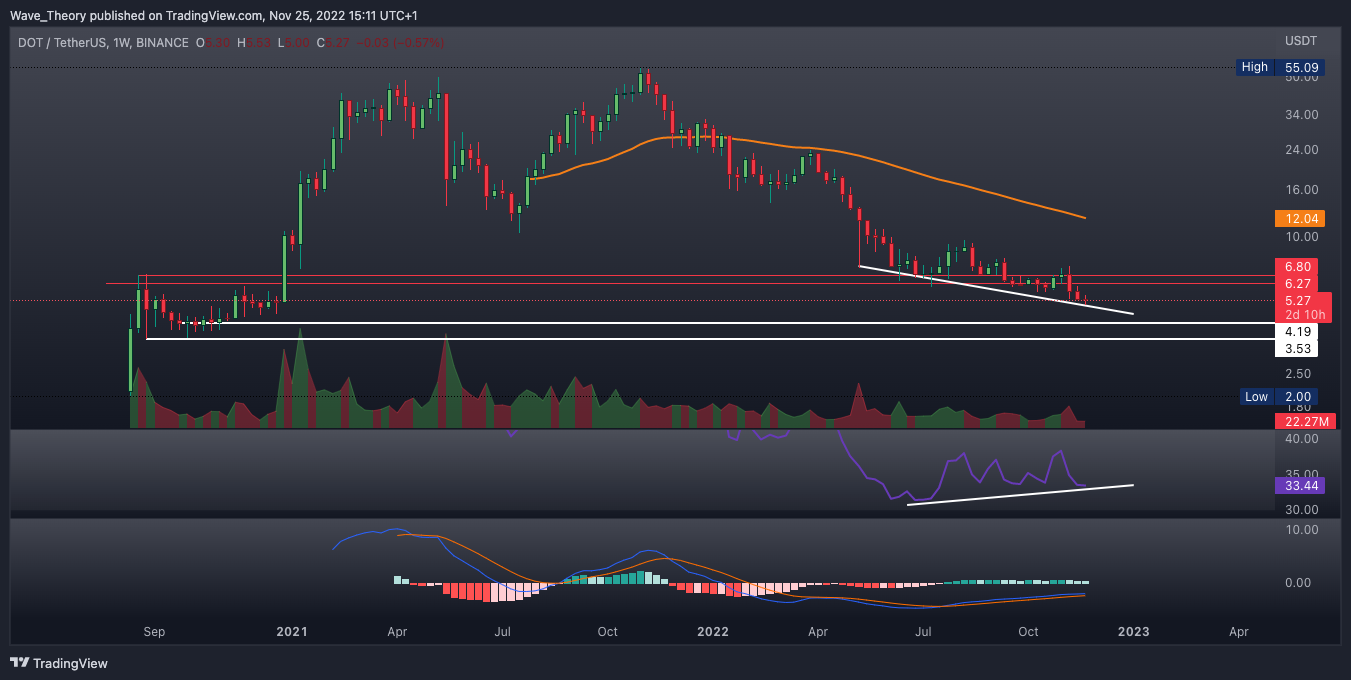The width and height of the screenshot is (1351, 680).
Task: Click the 2021 marker on time axis
Action: 291,632
